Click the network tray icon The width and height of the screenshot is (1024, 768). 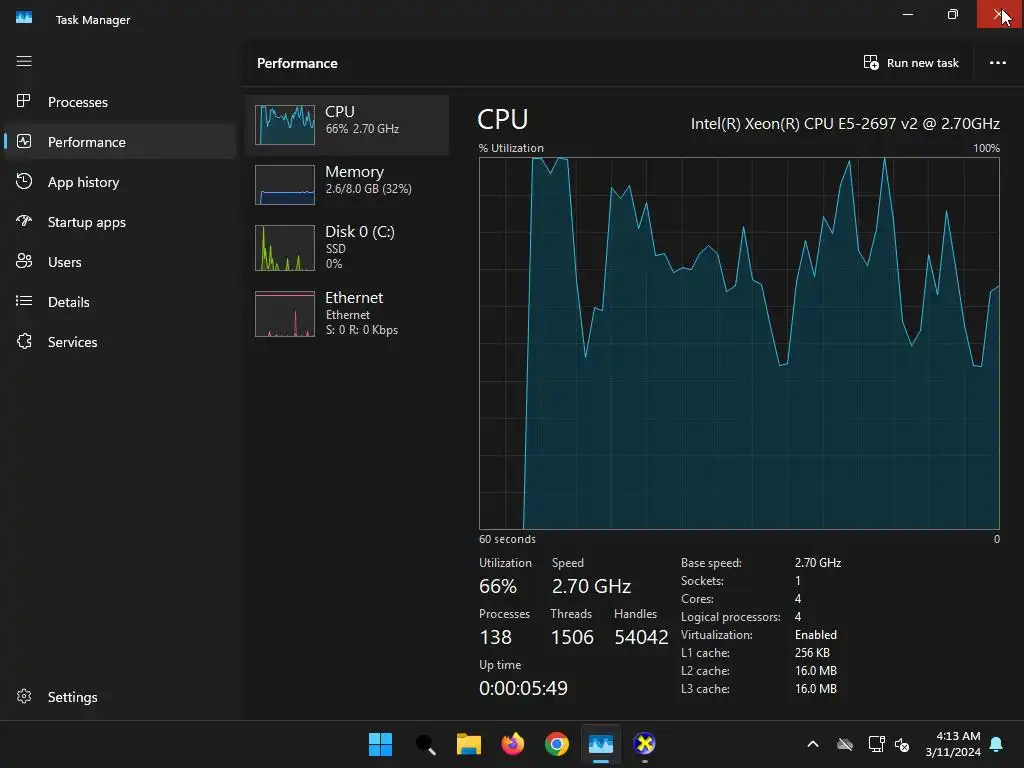(x=876, y=744)
